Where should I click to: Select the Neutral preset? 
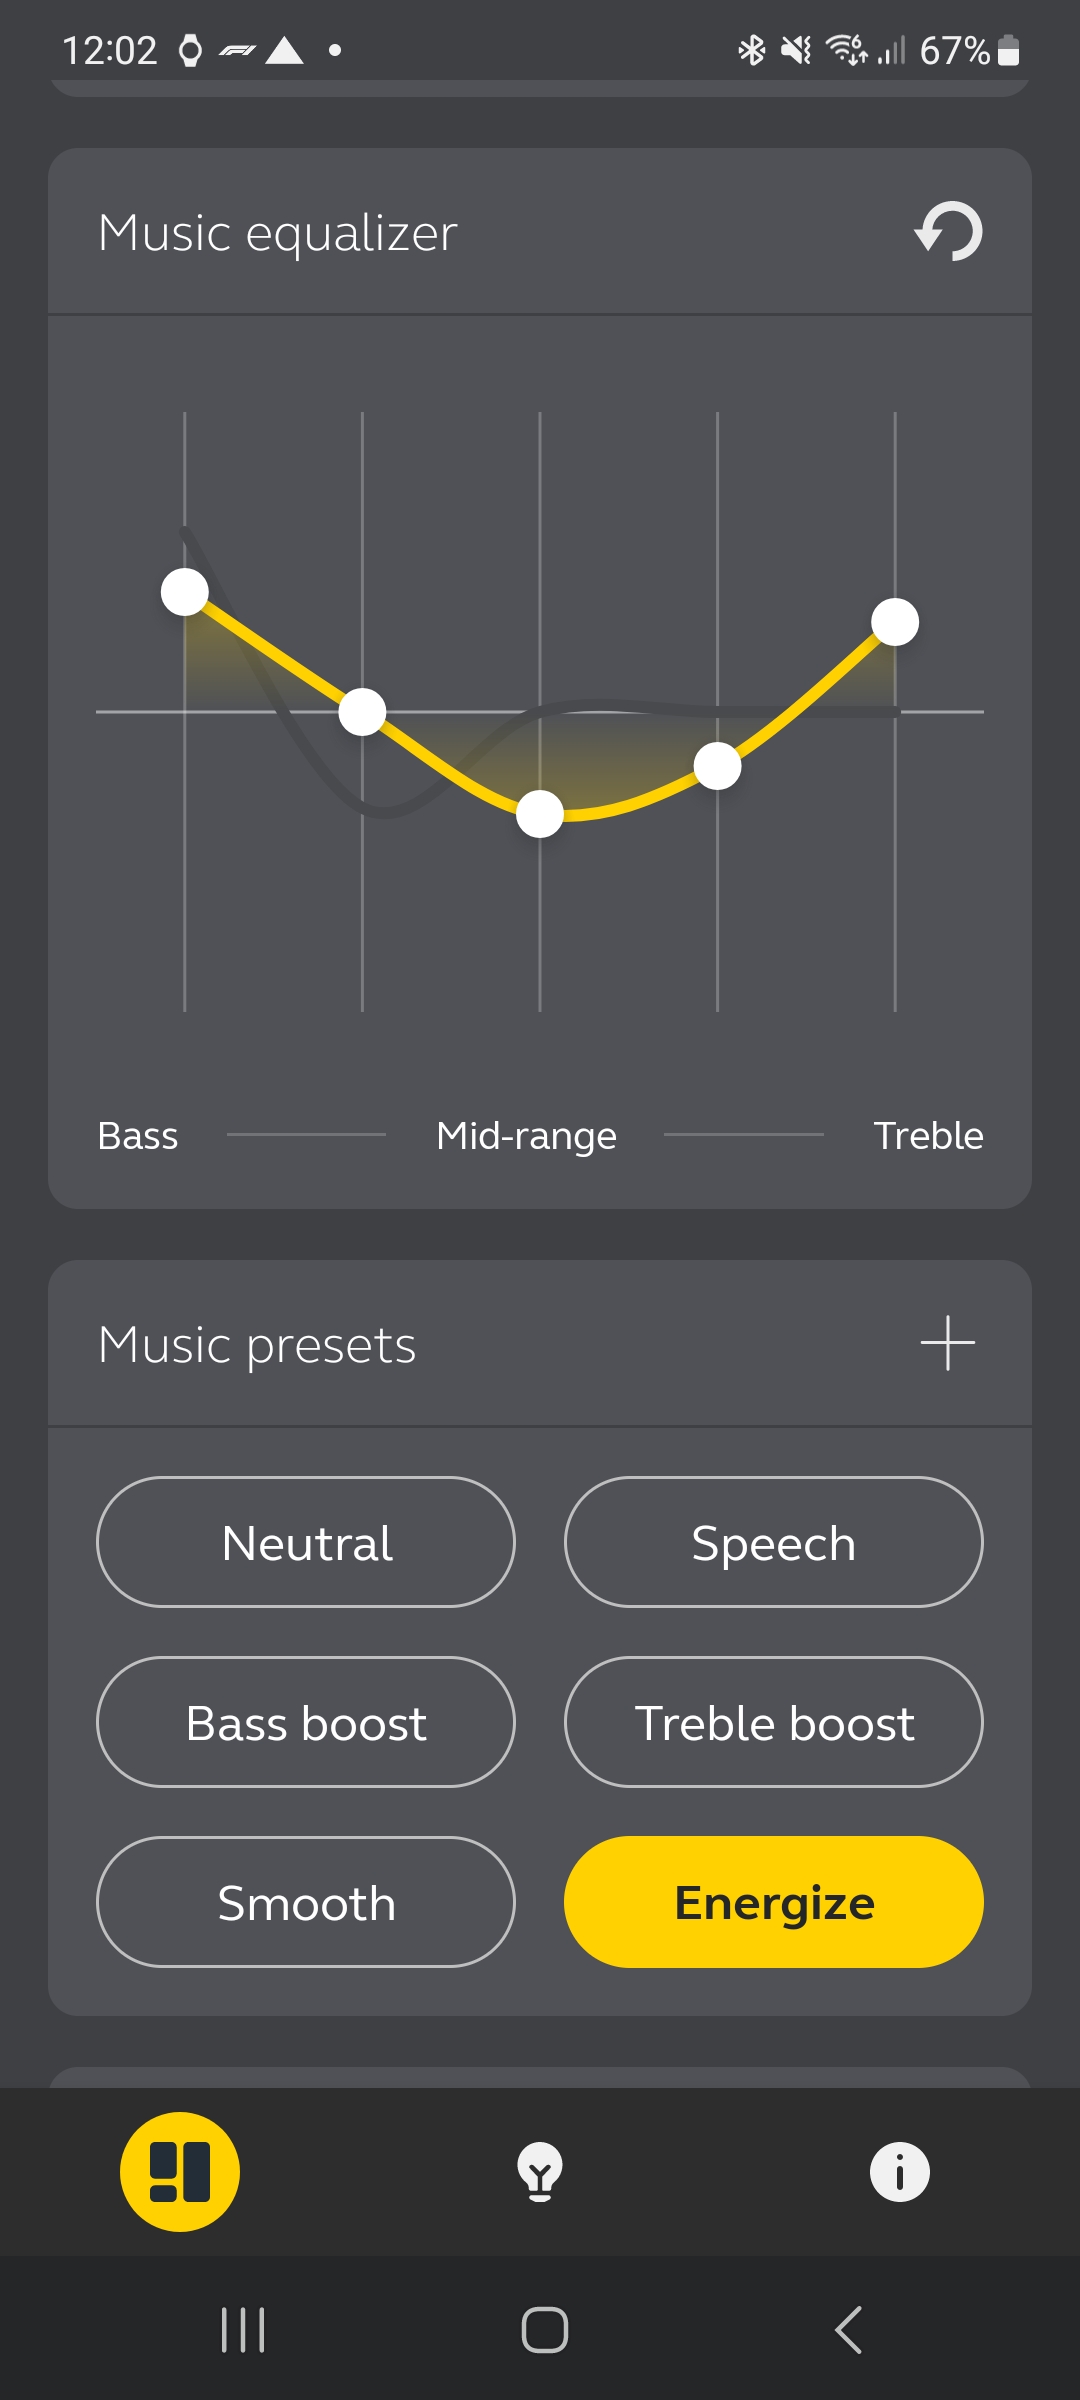[x=306, y=1542]
